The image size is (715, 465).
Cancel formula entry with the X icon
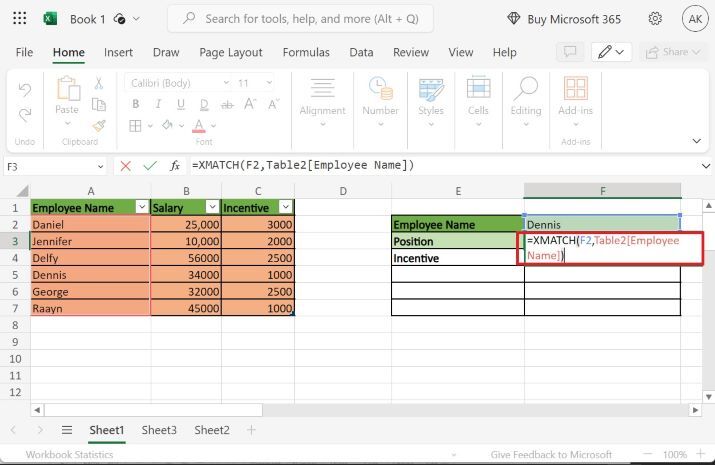tap(125, 165)
